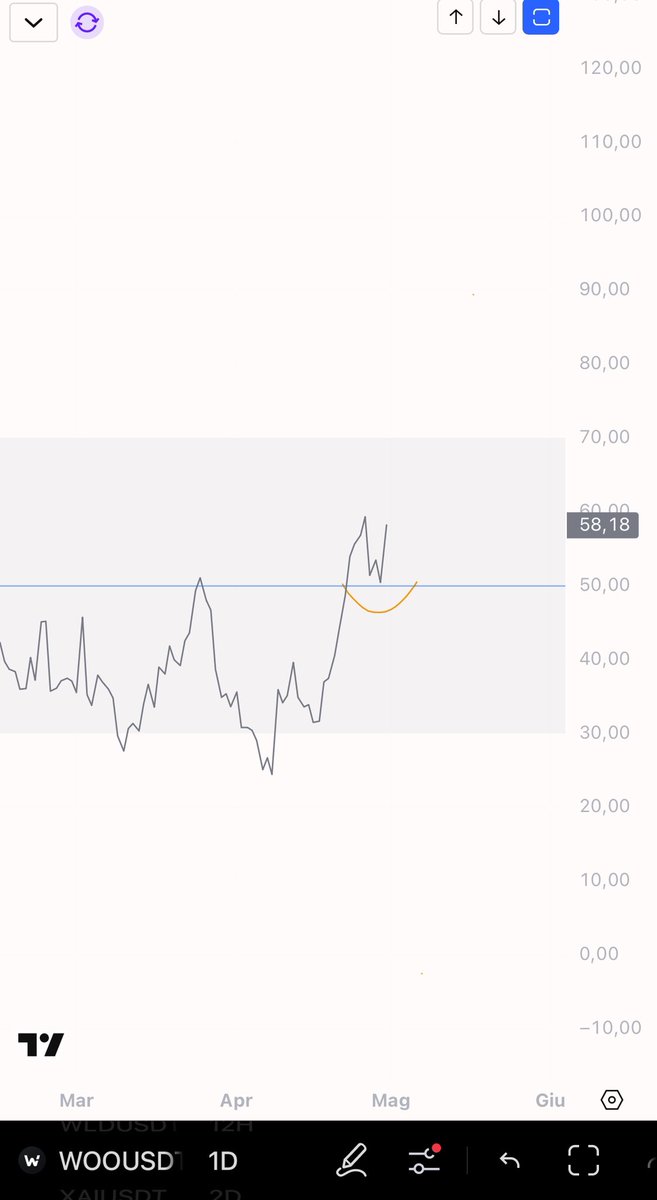
Task: Open the 1D interval selector
Action: point(222,1161)
